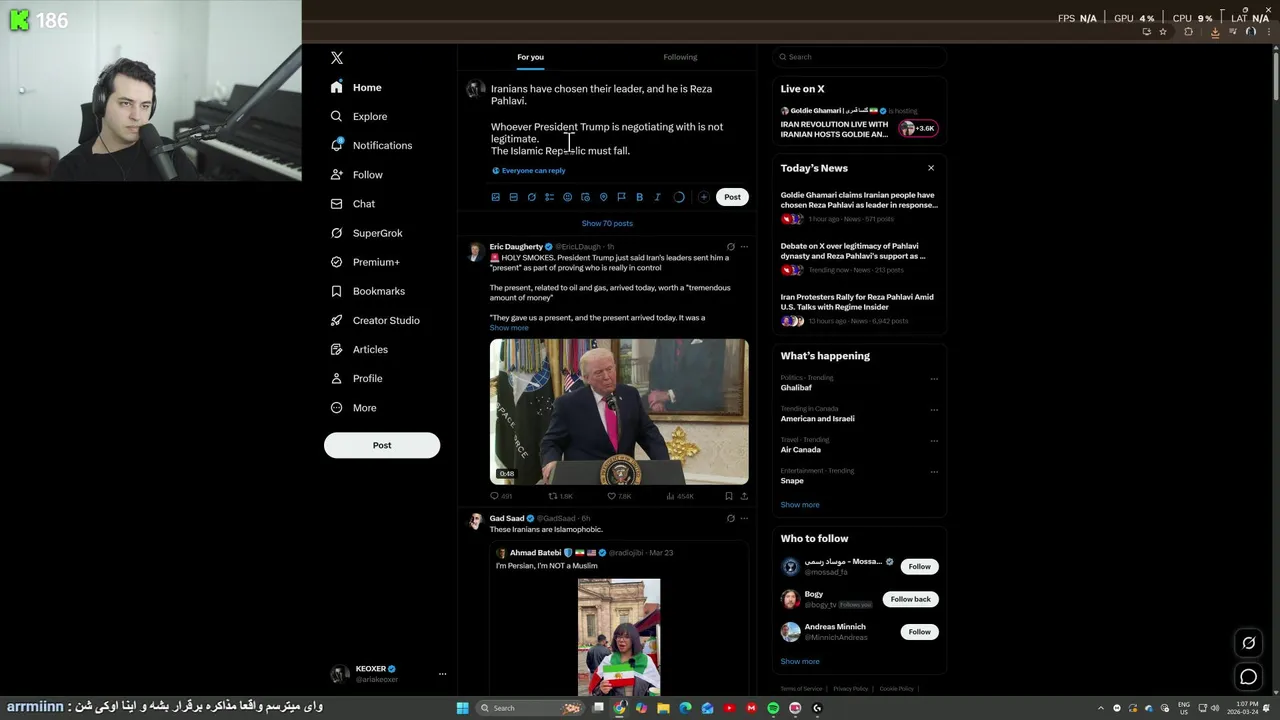Follow the Mossad account
1280x720 pixels.
tap(919, 566)
